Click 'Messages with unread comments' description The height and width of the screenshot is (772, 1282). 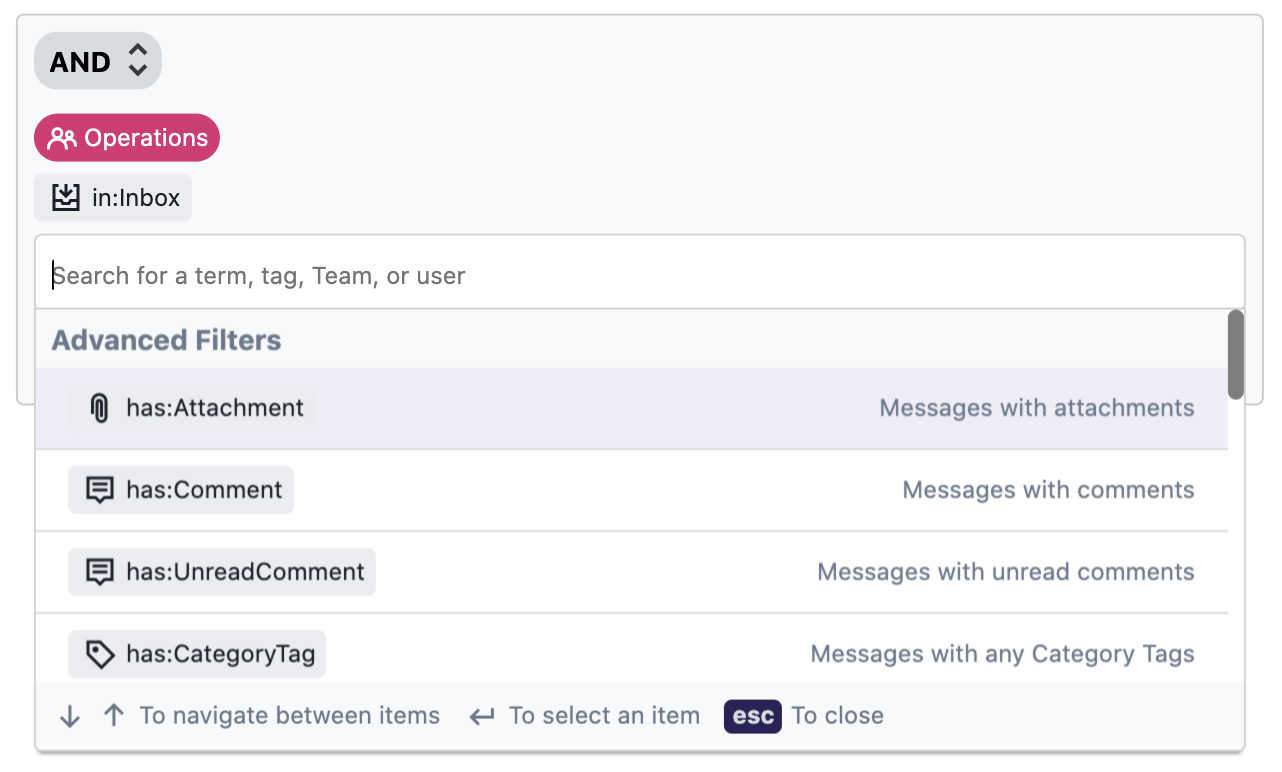click(1006, 572)
